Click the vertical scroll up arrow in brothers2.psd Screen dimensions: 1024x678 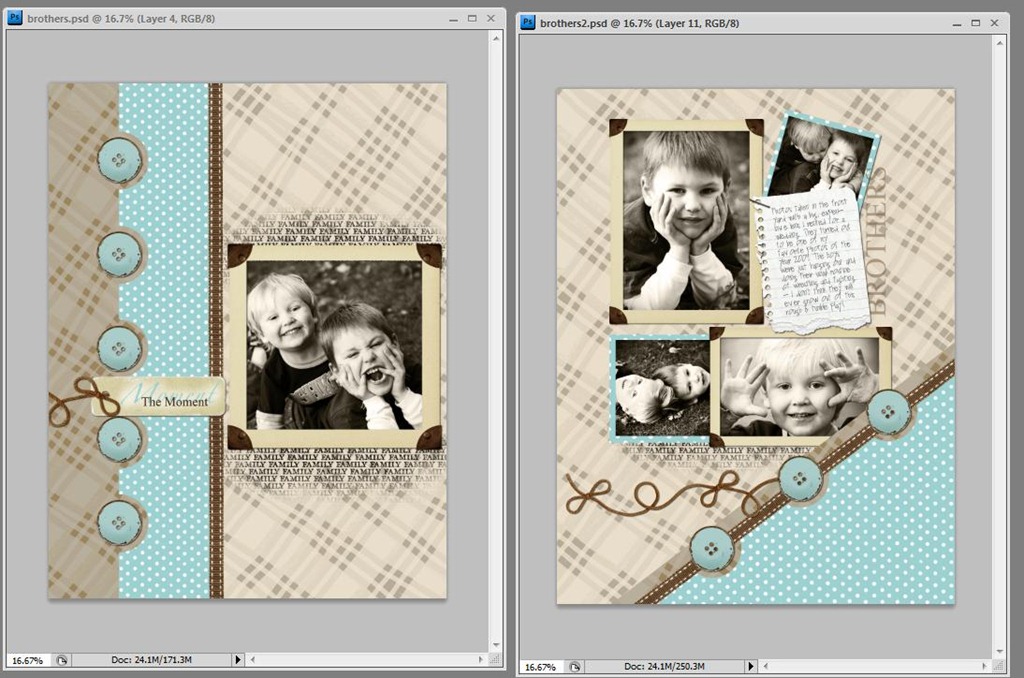(999, 43)
